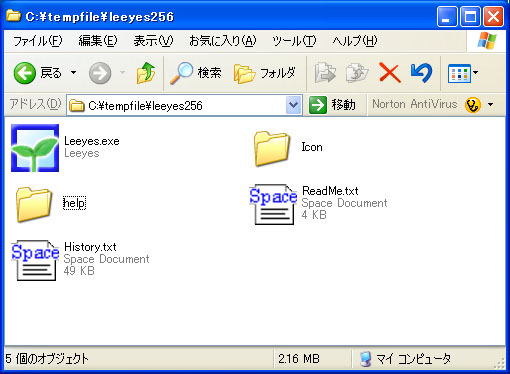The image size is (510, 374).
Task: Select the Icon folder icon
Action: pyautogui.click(x=272, y=148)
